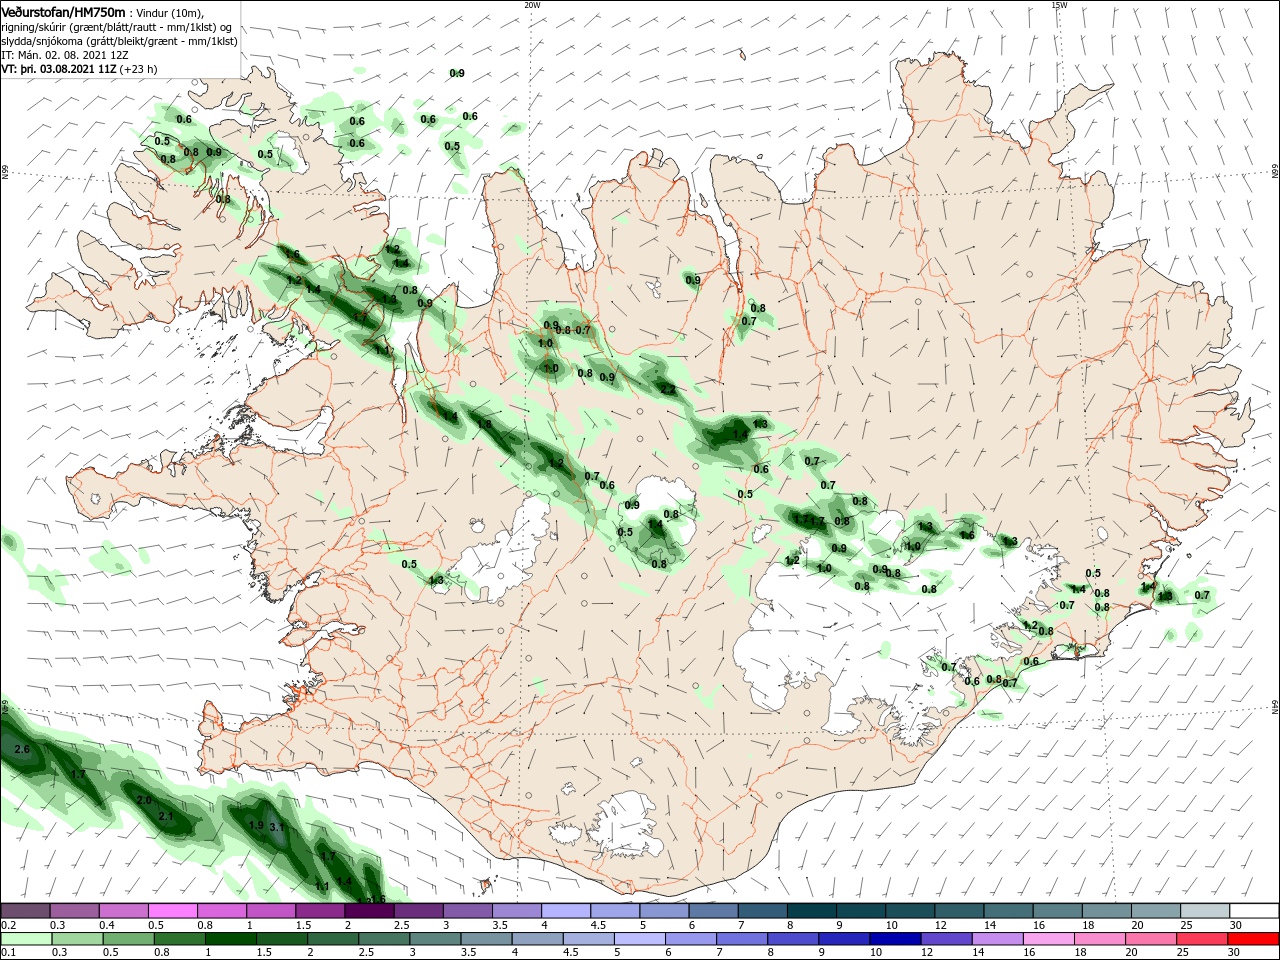
Task: Click the 4 light periwinkle swatch, upper legend row
Action: point(565,911)
